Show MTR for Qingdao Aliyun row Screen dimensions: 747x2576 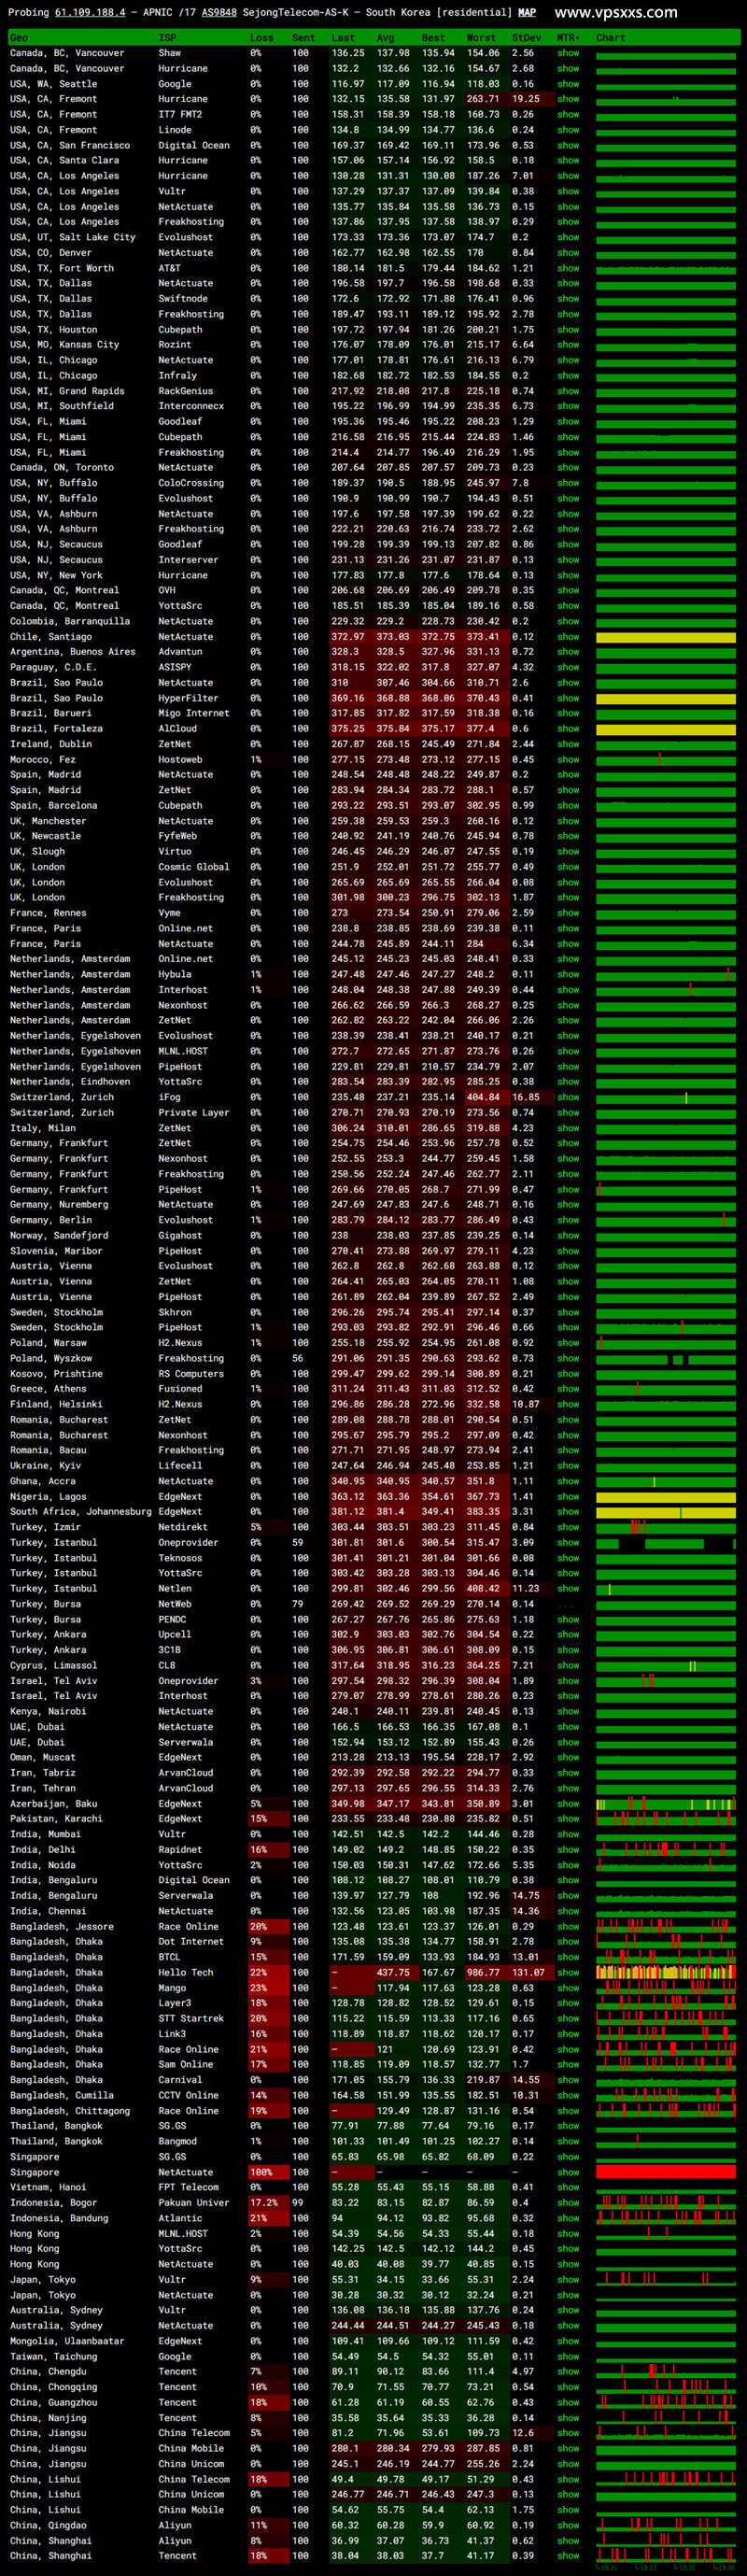[568, 2525]
